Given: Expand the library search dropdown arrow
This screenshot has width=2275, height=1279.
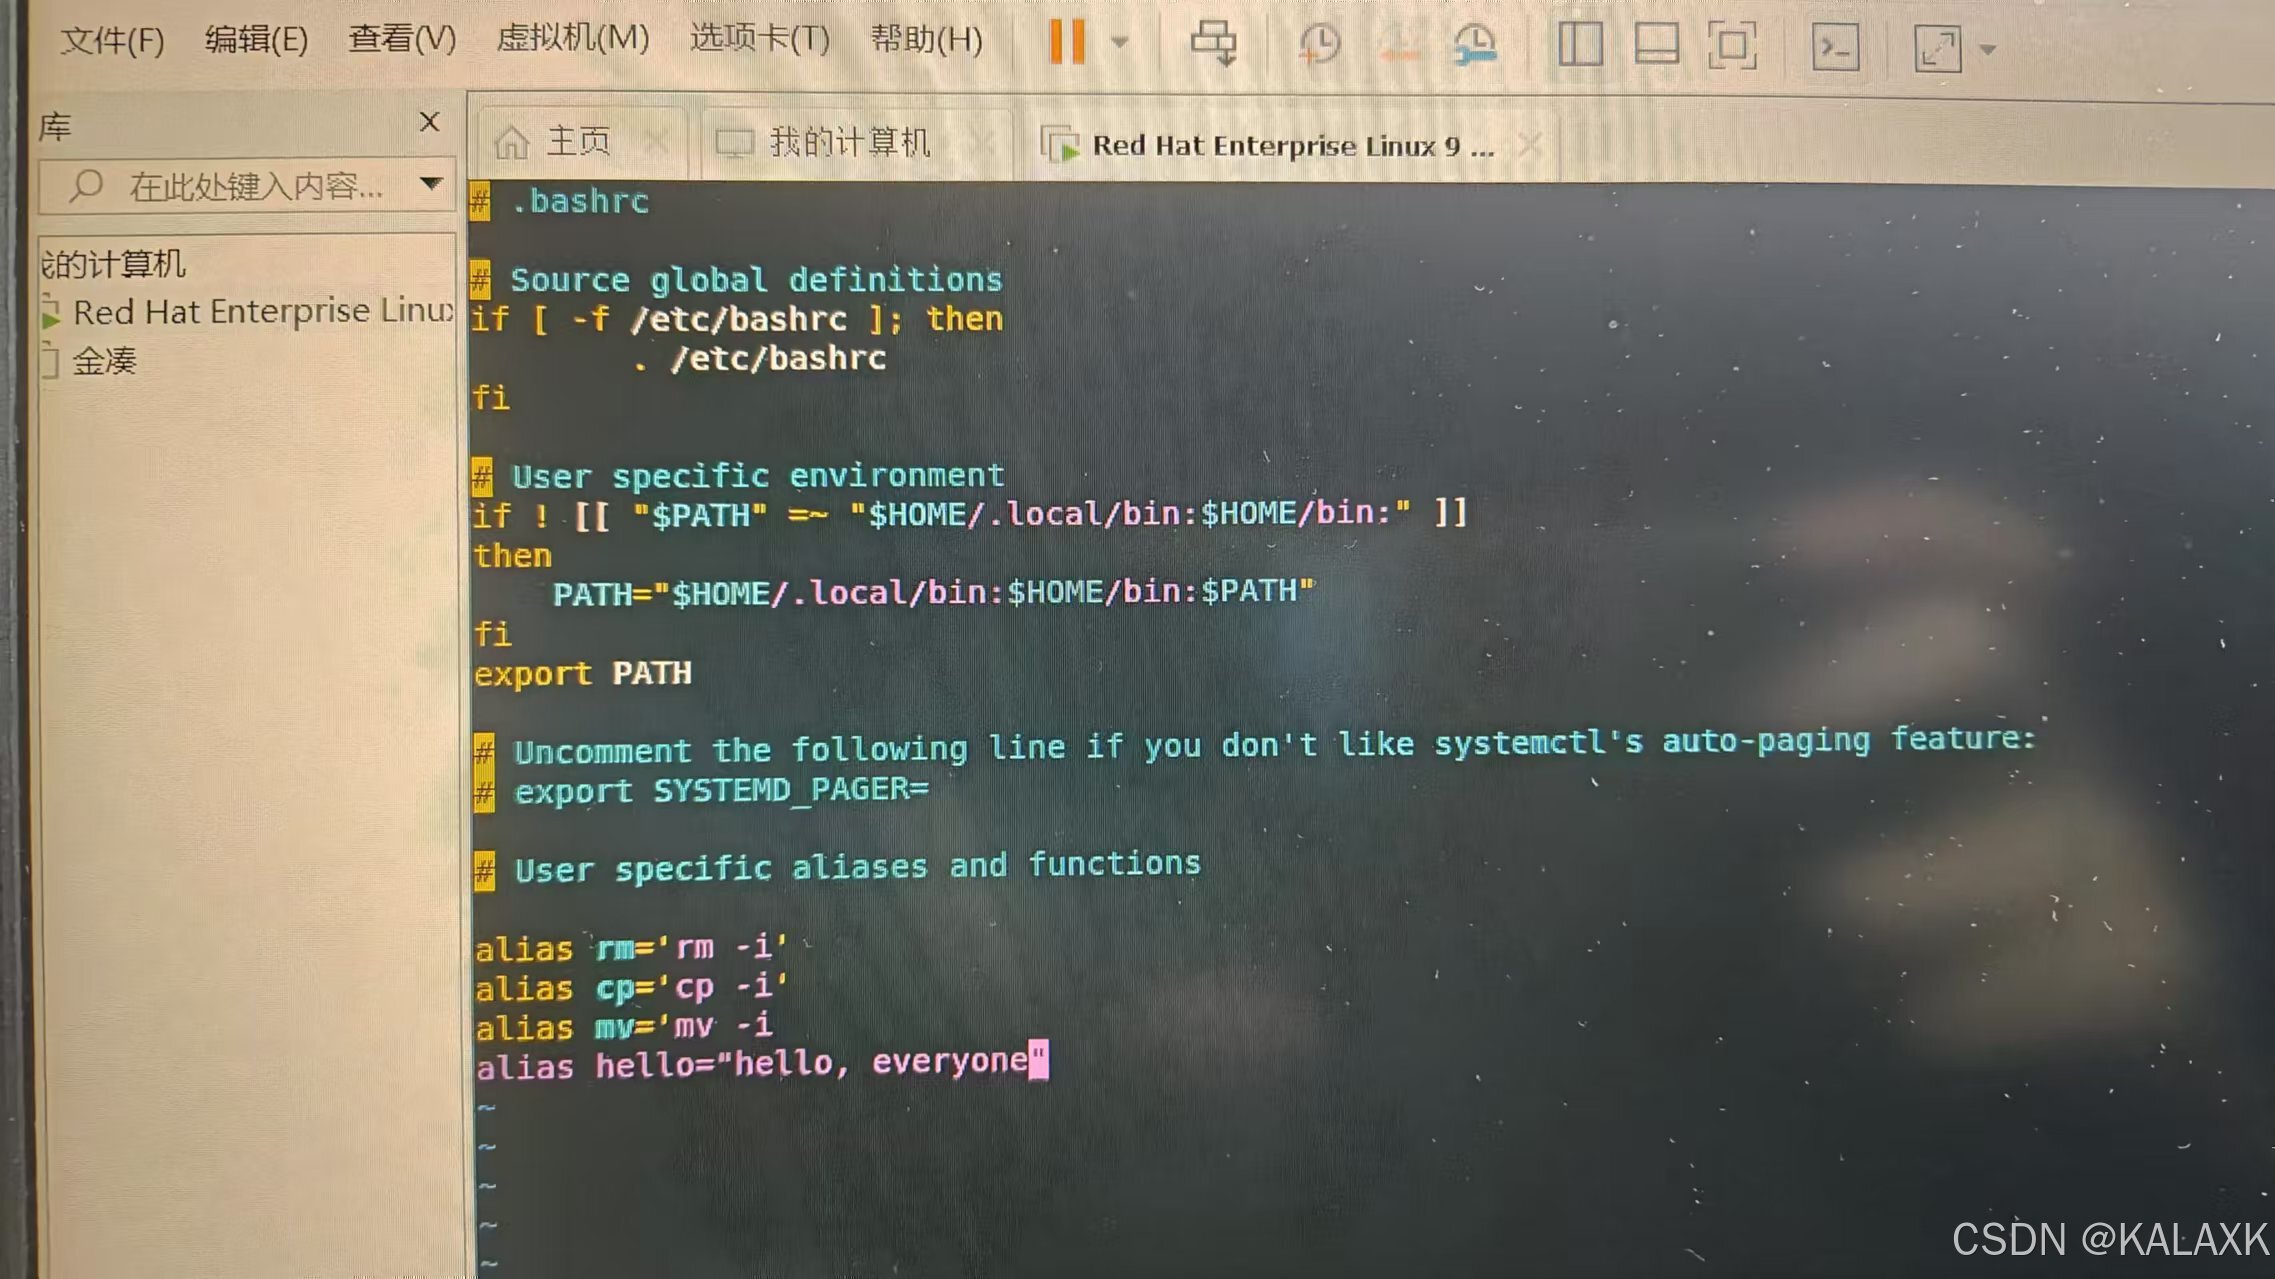Looking at the screenshot, I should pos(431,184).
